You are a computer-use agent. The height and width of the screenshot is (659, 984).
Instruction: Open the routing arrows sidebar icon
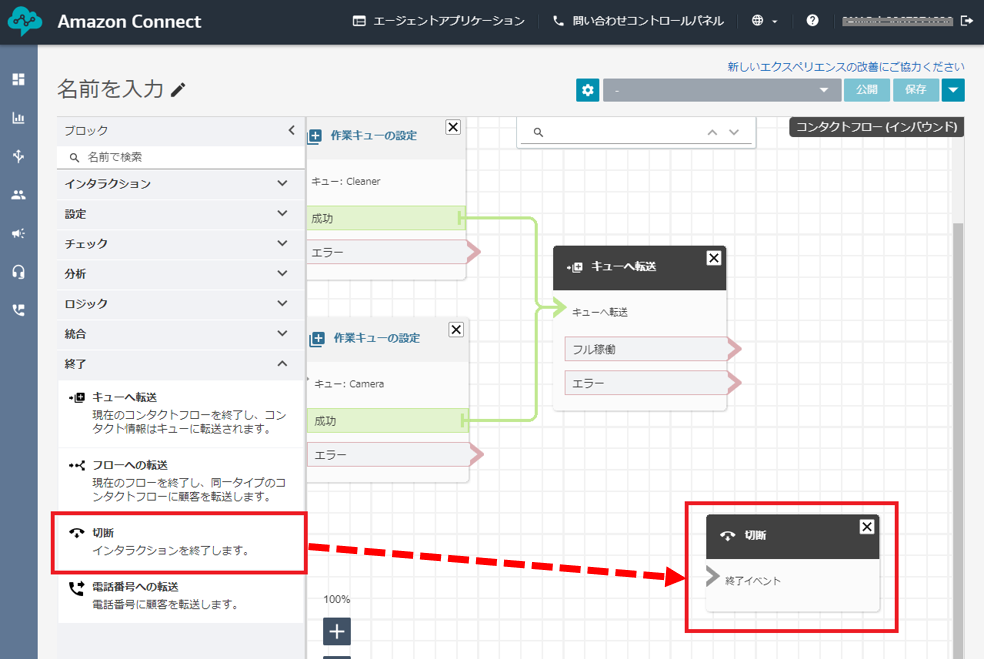click(19, 156)
